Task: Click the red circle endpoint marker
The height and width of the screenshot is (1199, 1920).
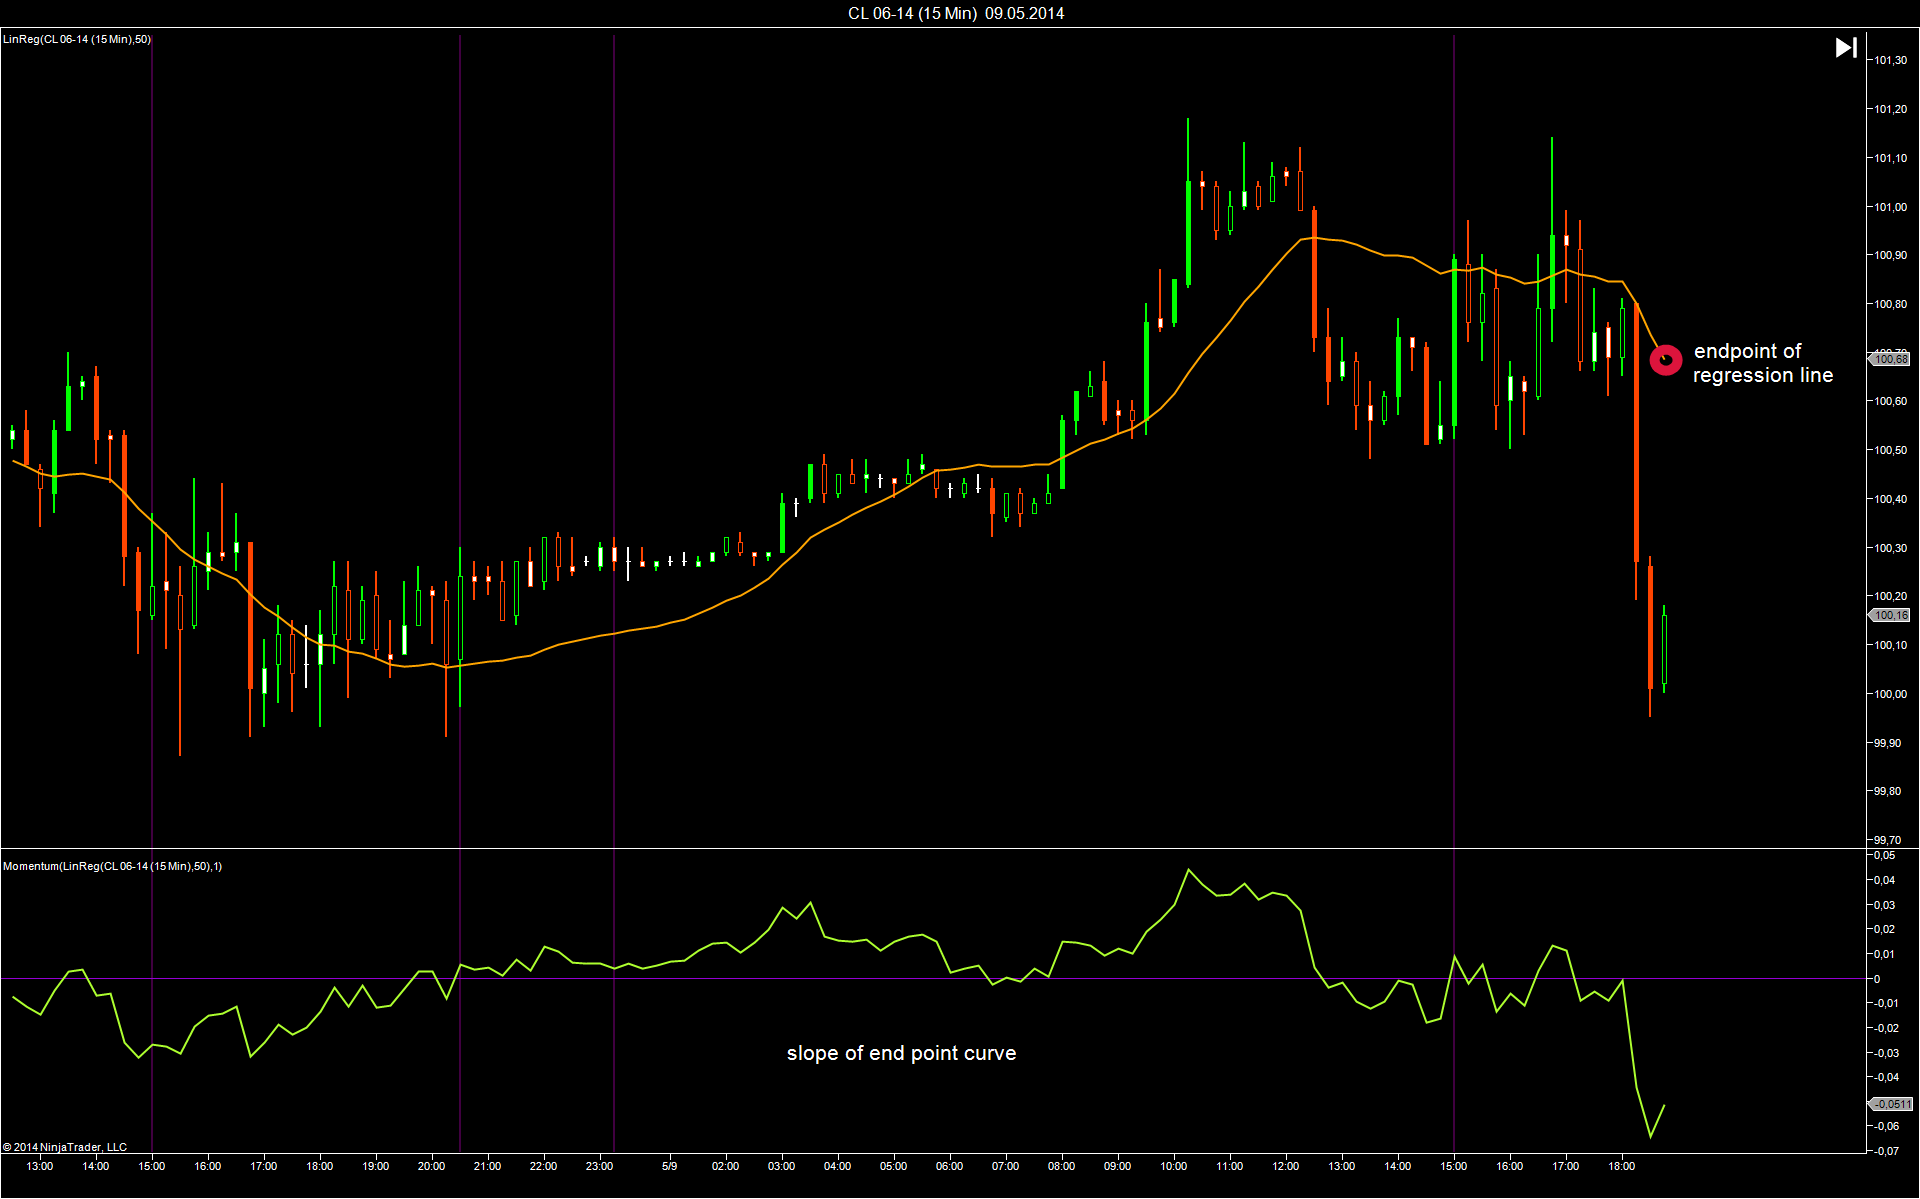Action: click(x=1665, y=359)
